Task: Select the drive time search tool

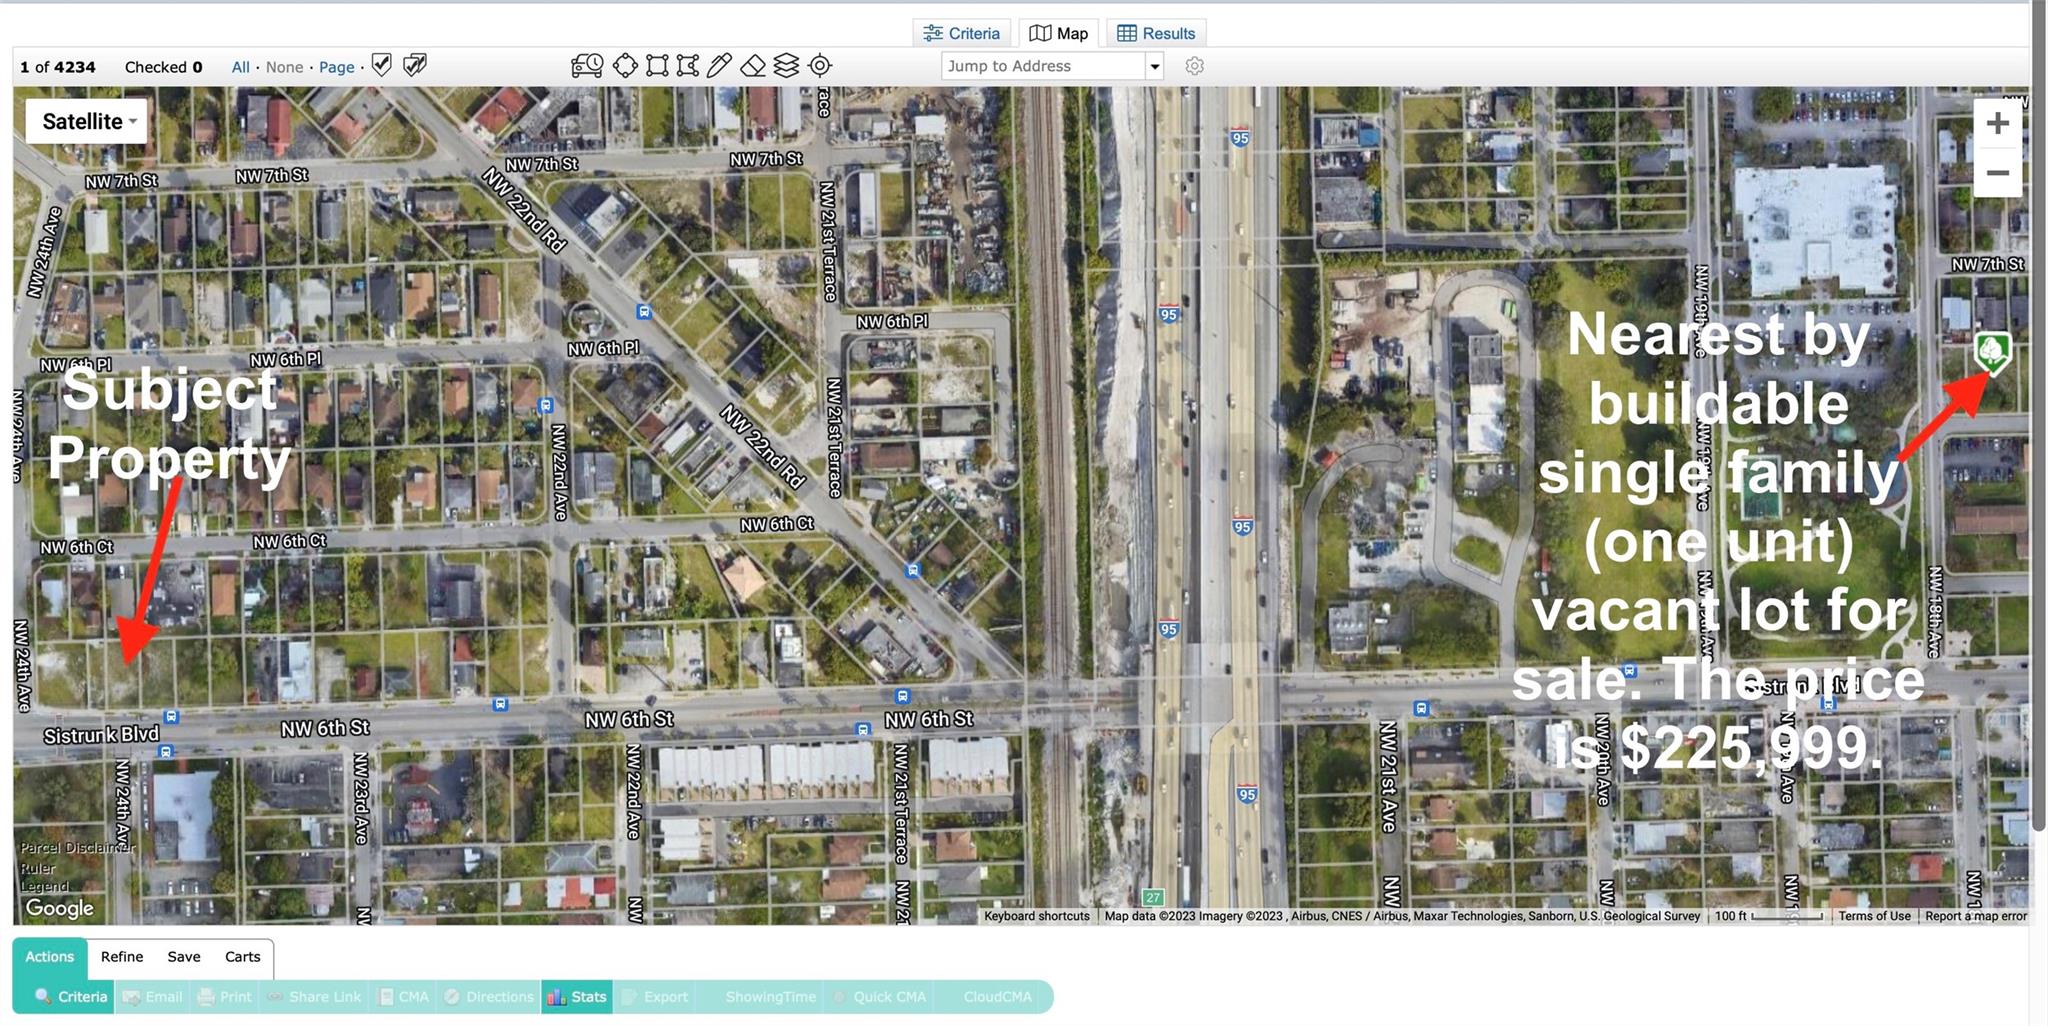Action: click(x=587, y=66)
